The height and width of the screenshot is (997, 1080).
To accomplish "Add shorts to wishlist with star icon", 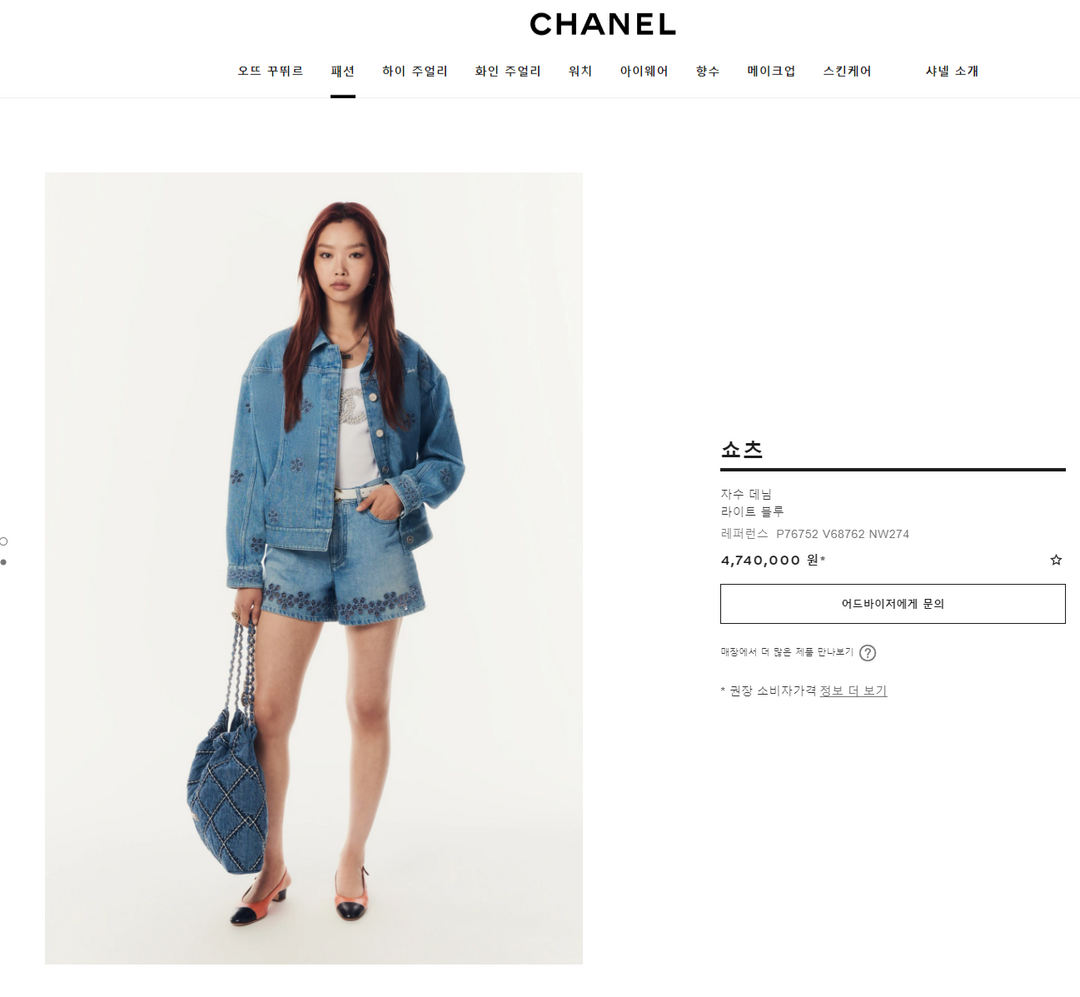I will click(1056, 560).
